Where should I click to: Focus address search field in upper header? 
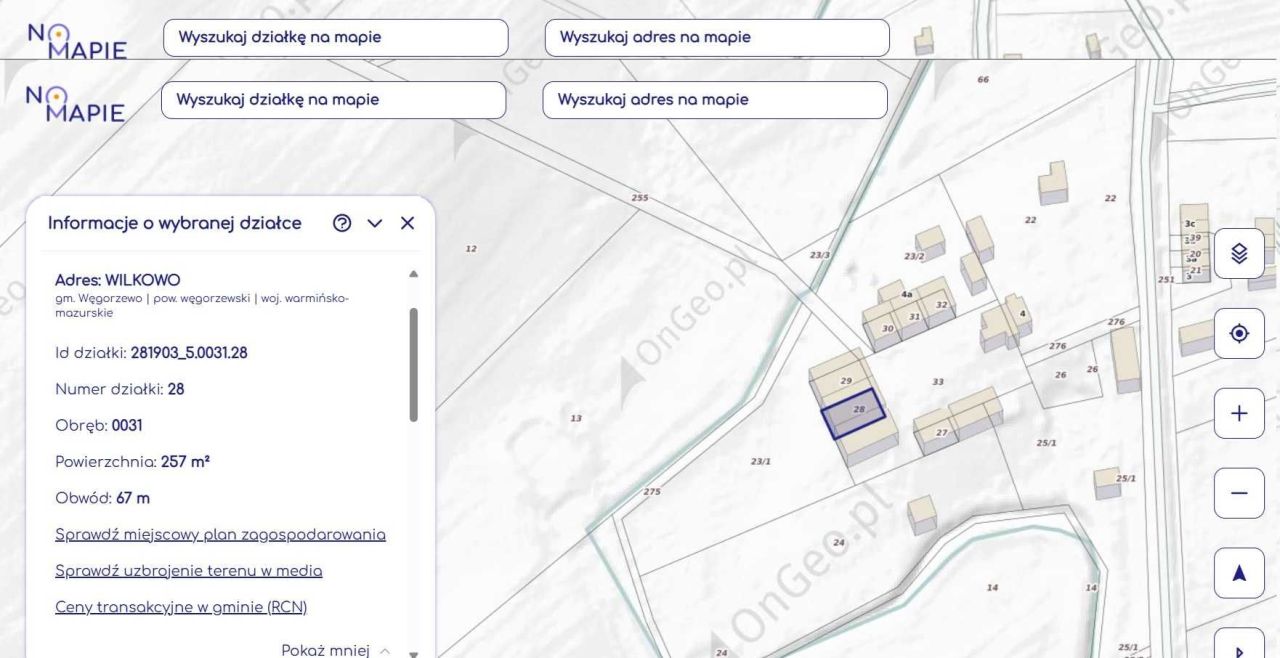click(x=717, y=38)
